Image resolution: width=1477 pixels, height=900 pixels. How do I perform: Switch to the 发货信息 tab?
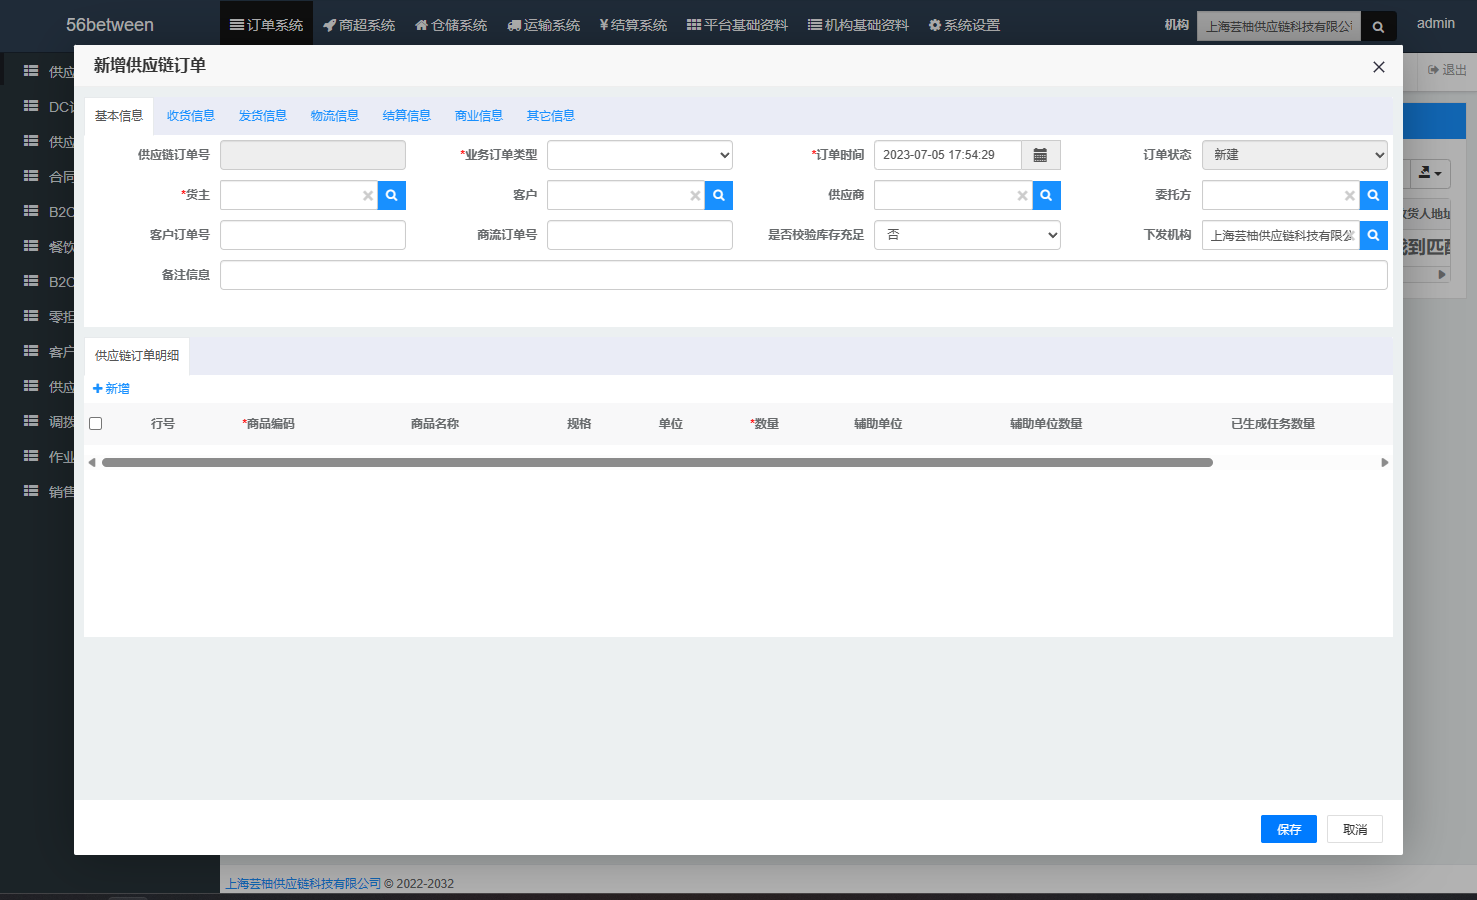263,116
